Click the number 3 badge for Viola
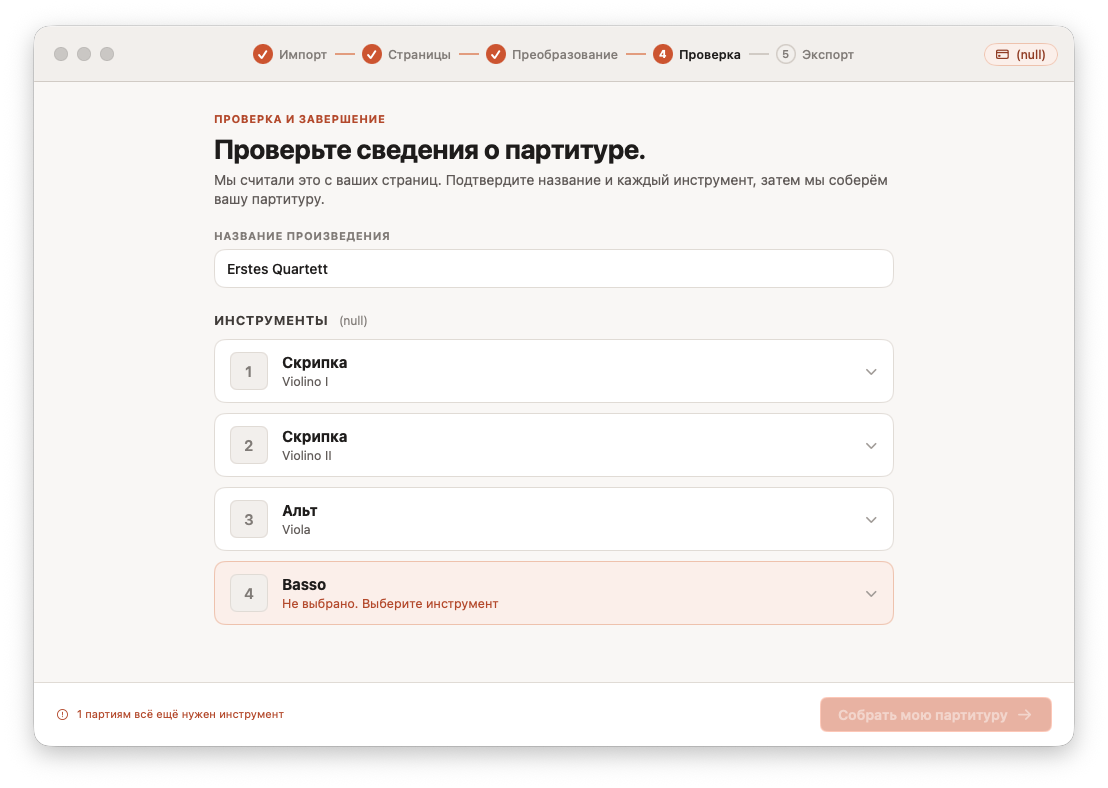Image resolution: width=1108 pixels, height=788 pixels. pyautogui.click(x=249, y=519)
